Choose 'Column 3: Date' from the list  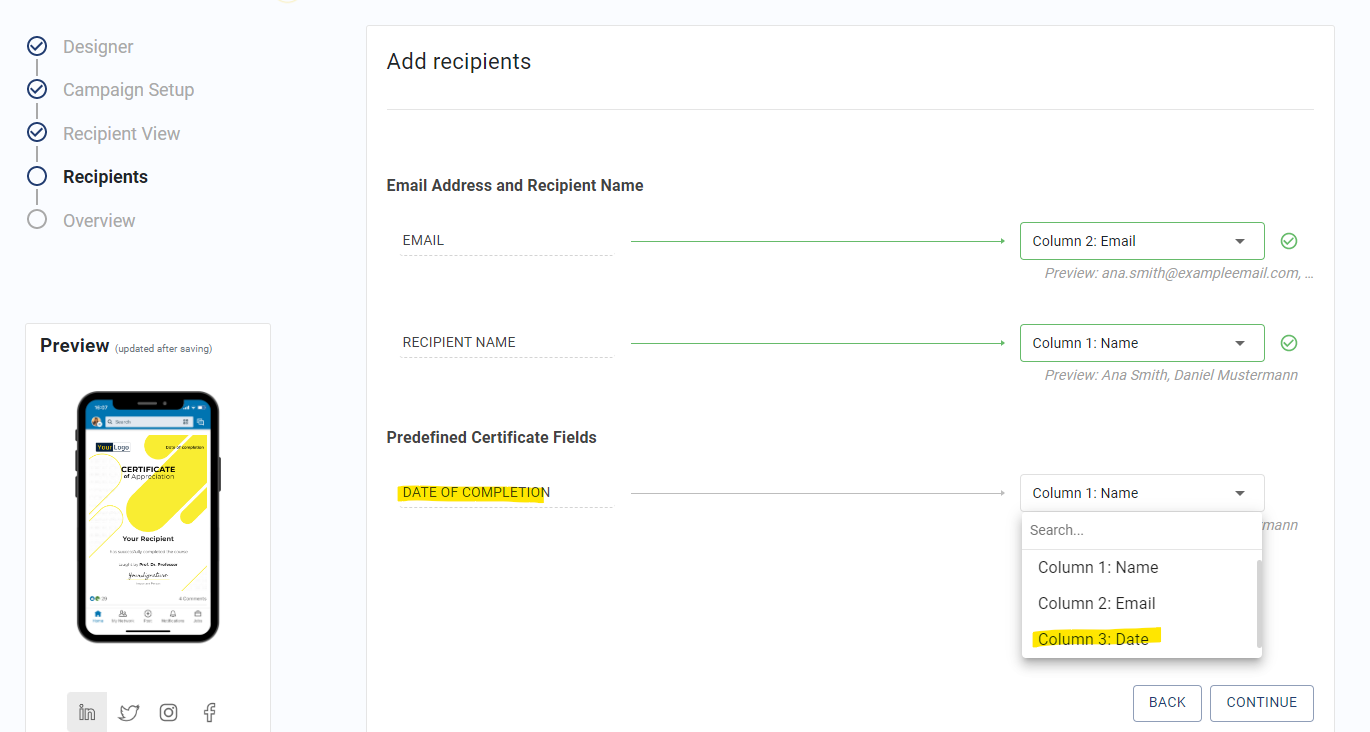click(x=1093, y=639)
